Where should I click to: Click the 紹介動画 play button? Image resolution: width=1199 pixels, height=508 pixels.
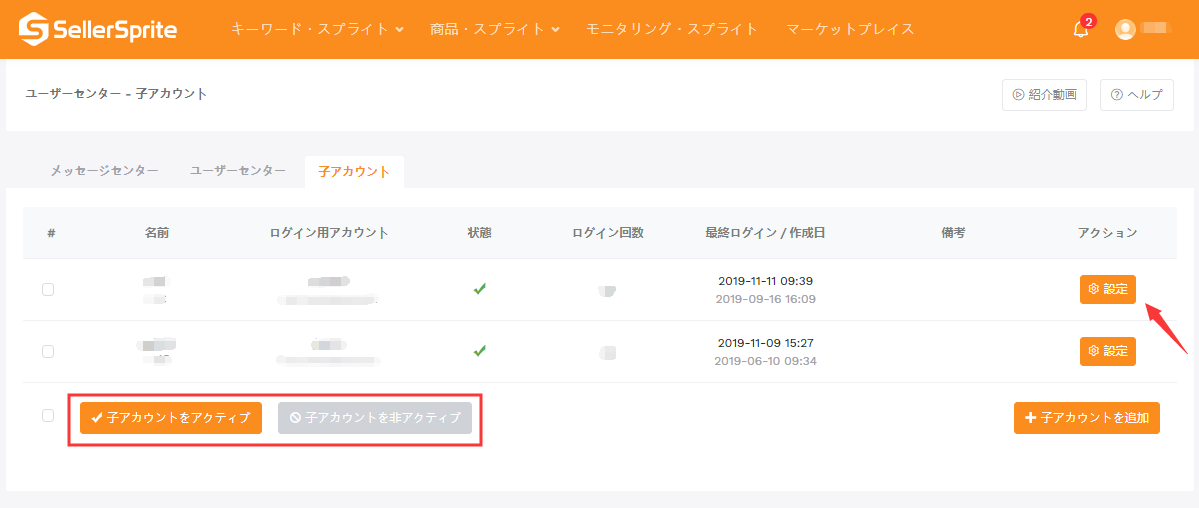coord(1044,95)
